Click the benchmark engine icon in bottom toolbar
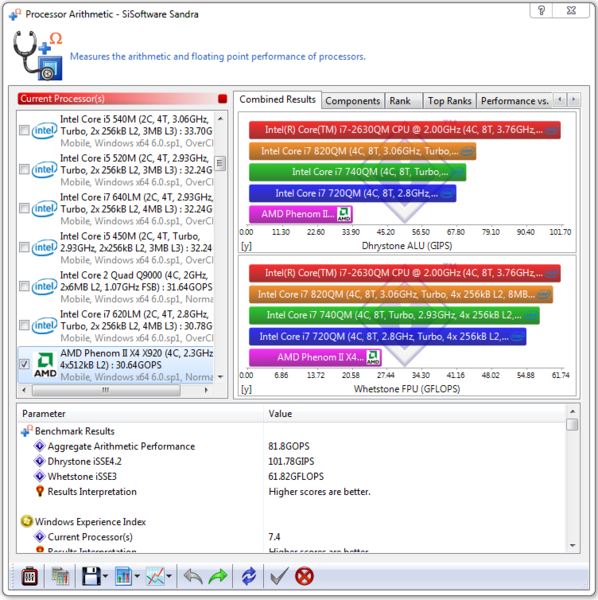 [30, 576]
